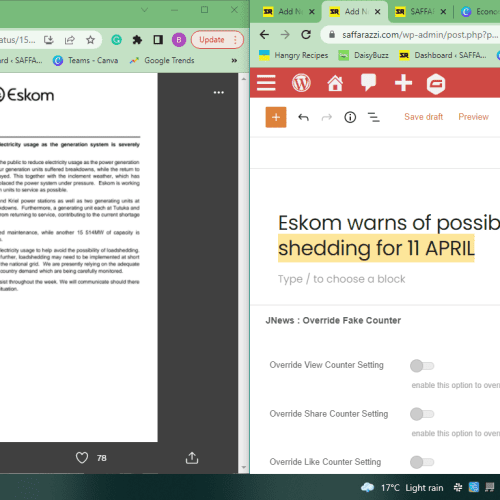Visit site via the home icon
Image resolution: width=500 pixels, height=500 pixels.
coord(335,83)
